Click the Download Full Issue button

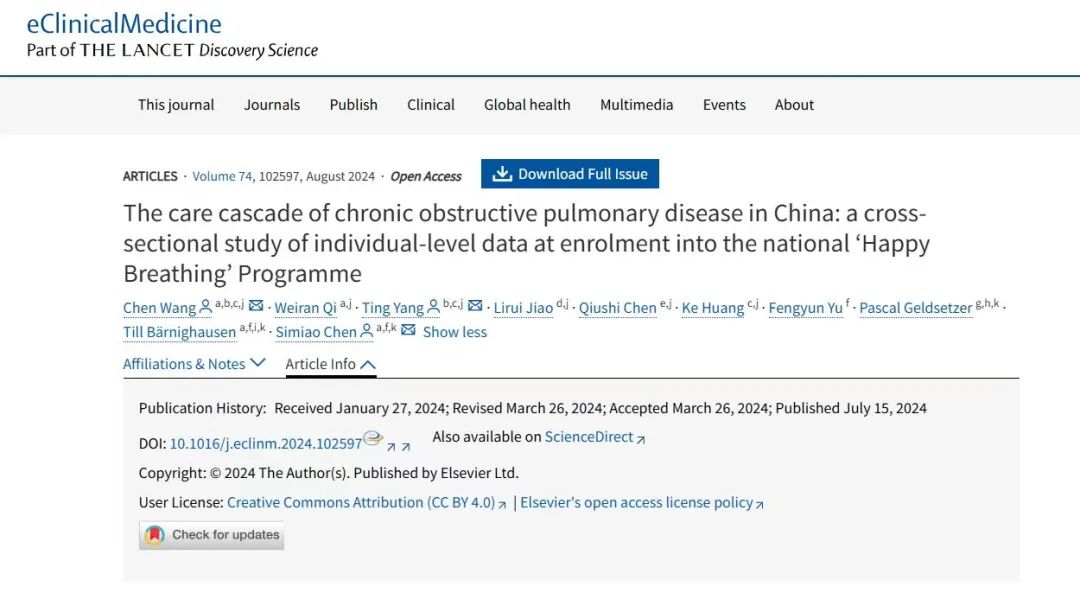pos(570,174)
